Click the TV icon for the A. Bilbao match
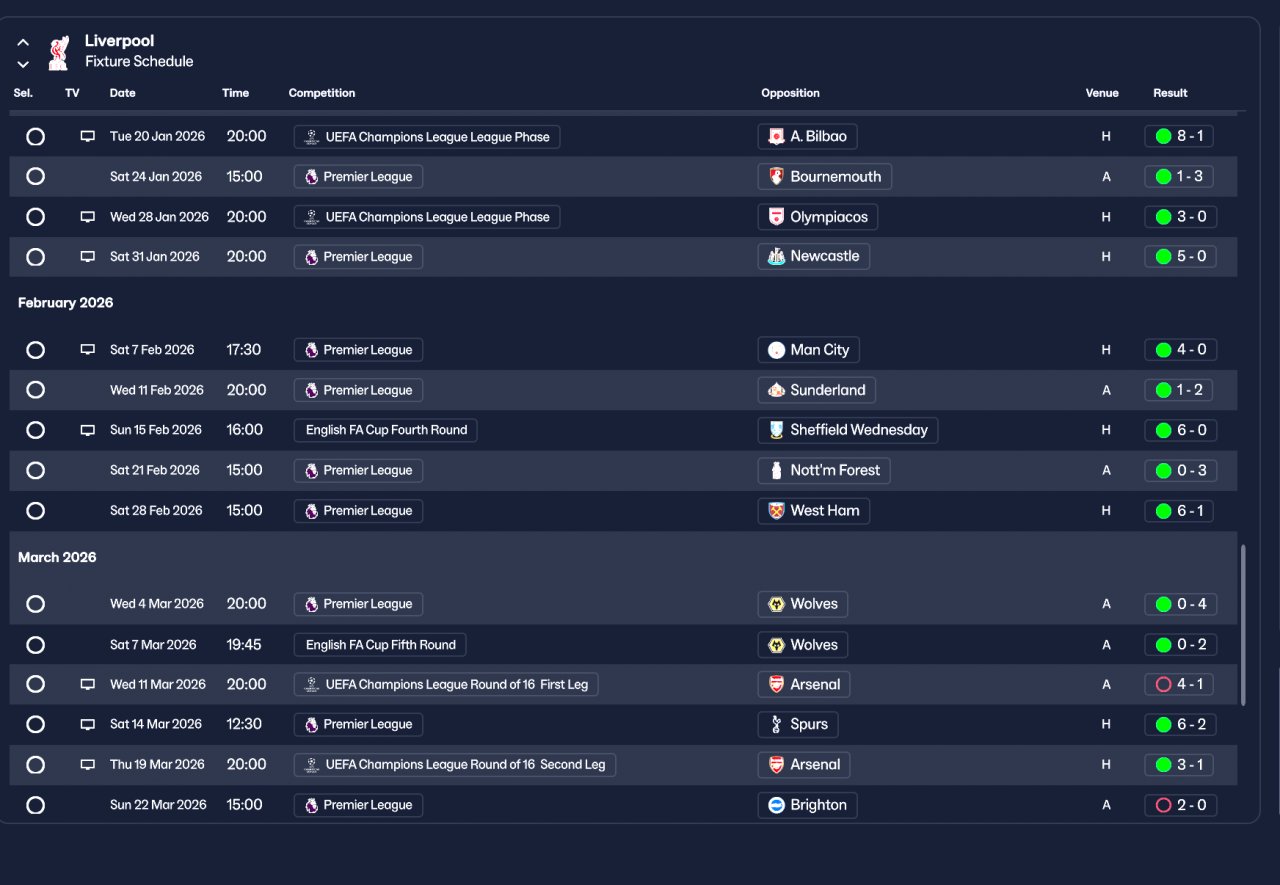This screenshot has height=885, width=1280. (x=88, y=137)
